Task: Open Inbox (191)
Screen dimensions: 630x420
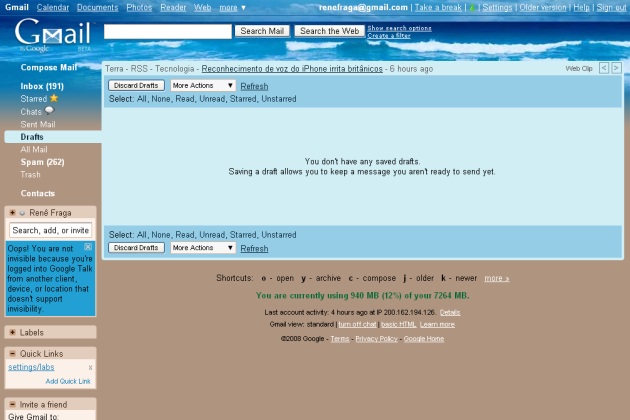Action: 42,86
